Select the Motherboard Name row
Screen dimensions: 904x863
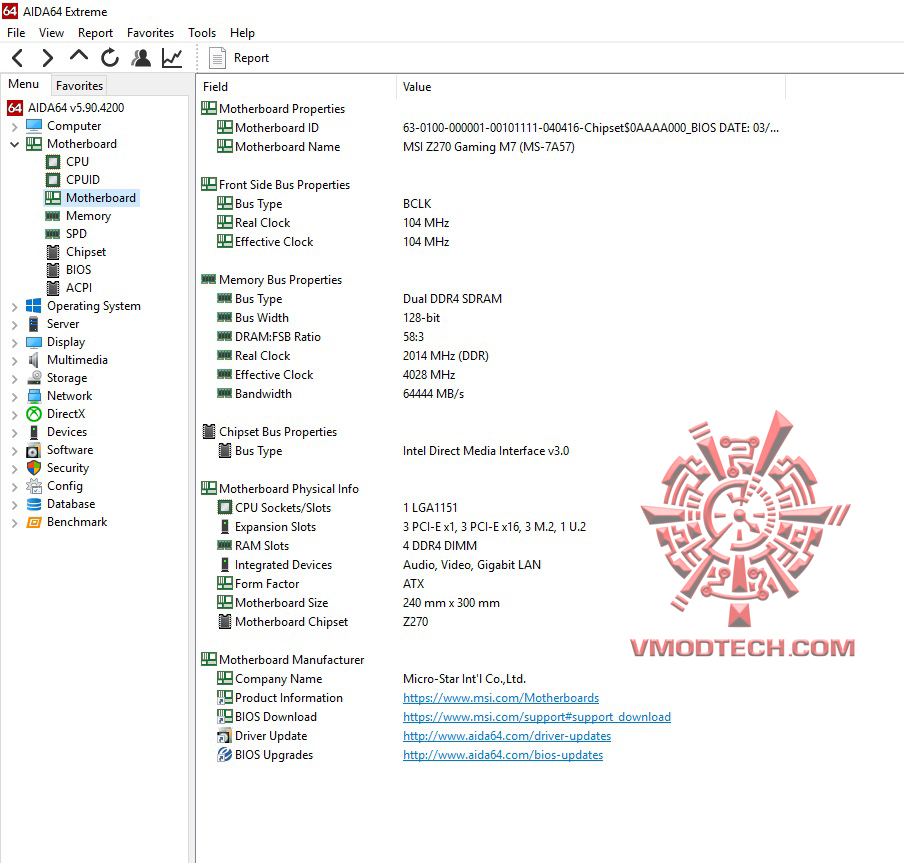pyautogui.click(x=493, y=147)
